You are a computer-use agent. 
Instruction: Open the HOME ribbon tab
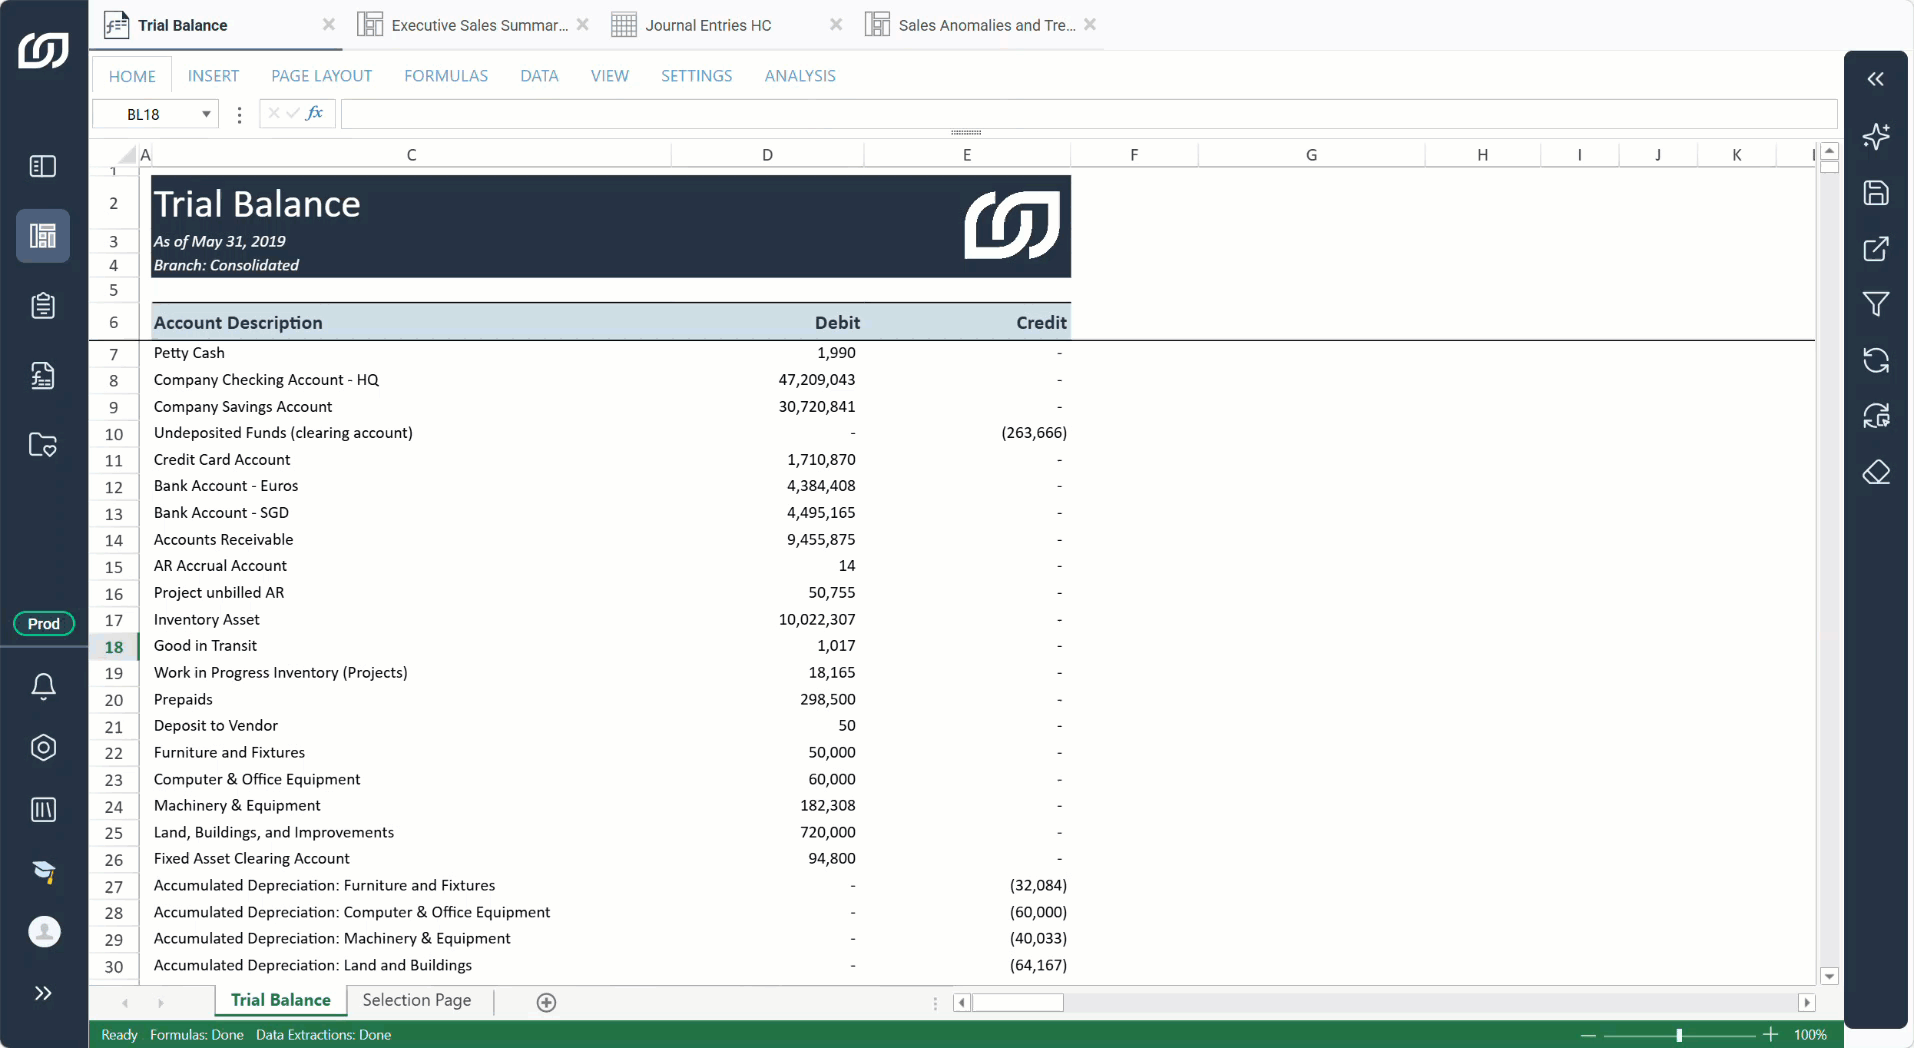coord(132,76)
